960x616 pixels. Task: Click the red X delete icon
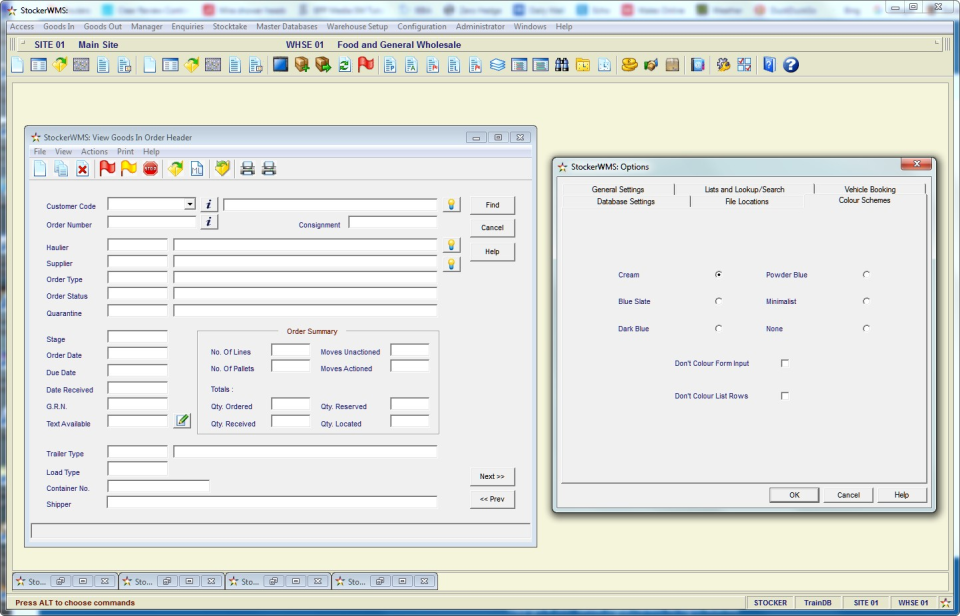tap(82, 169)
